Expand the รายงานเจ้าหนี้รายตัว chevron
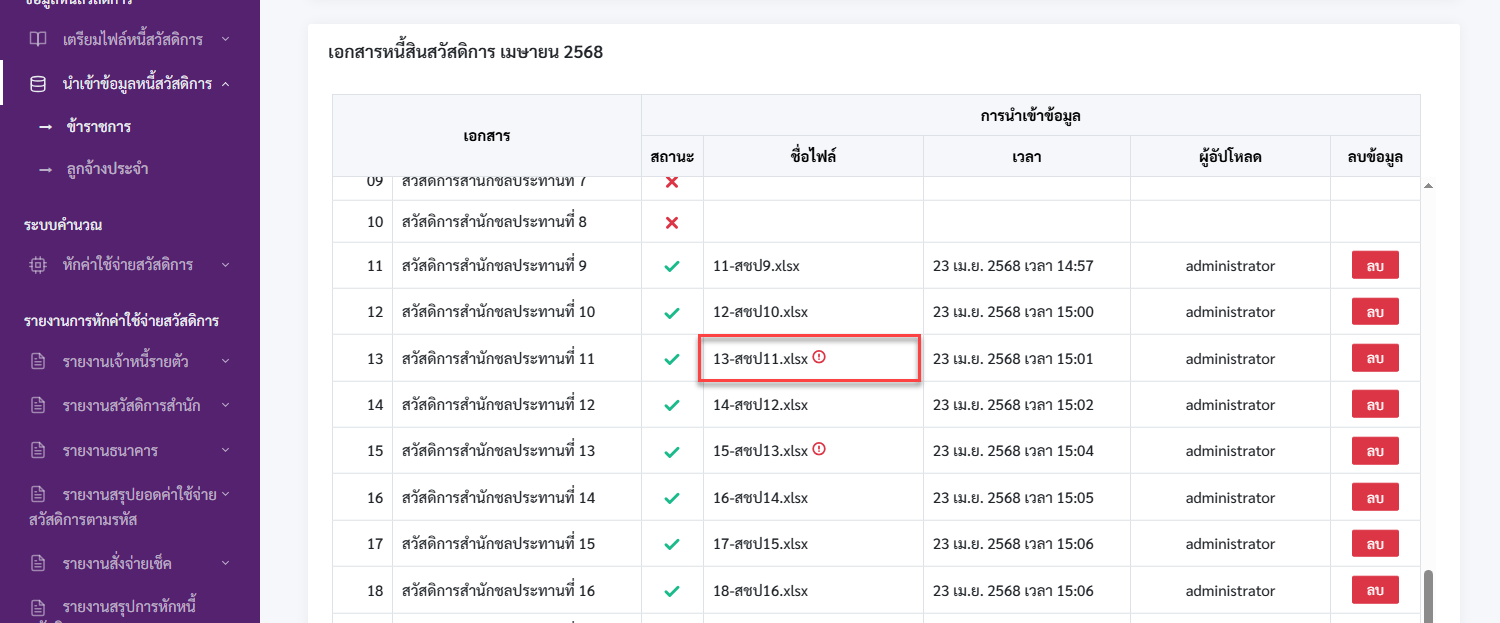This screenshot has height=623, width=1500. coord(225,360)
